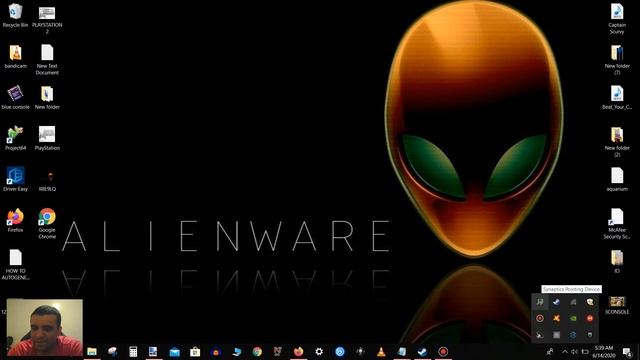Viewport: 640px width, 360px height.
Task: Collapse the hidden icons tray chevron
Action: 565,351
